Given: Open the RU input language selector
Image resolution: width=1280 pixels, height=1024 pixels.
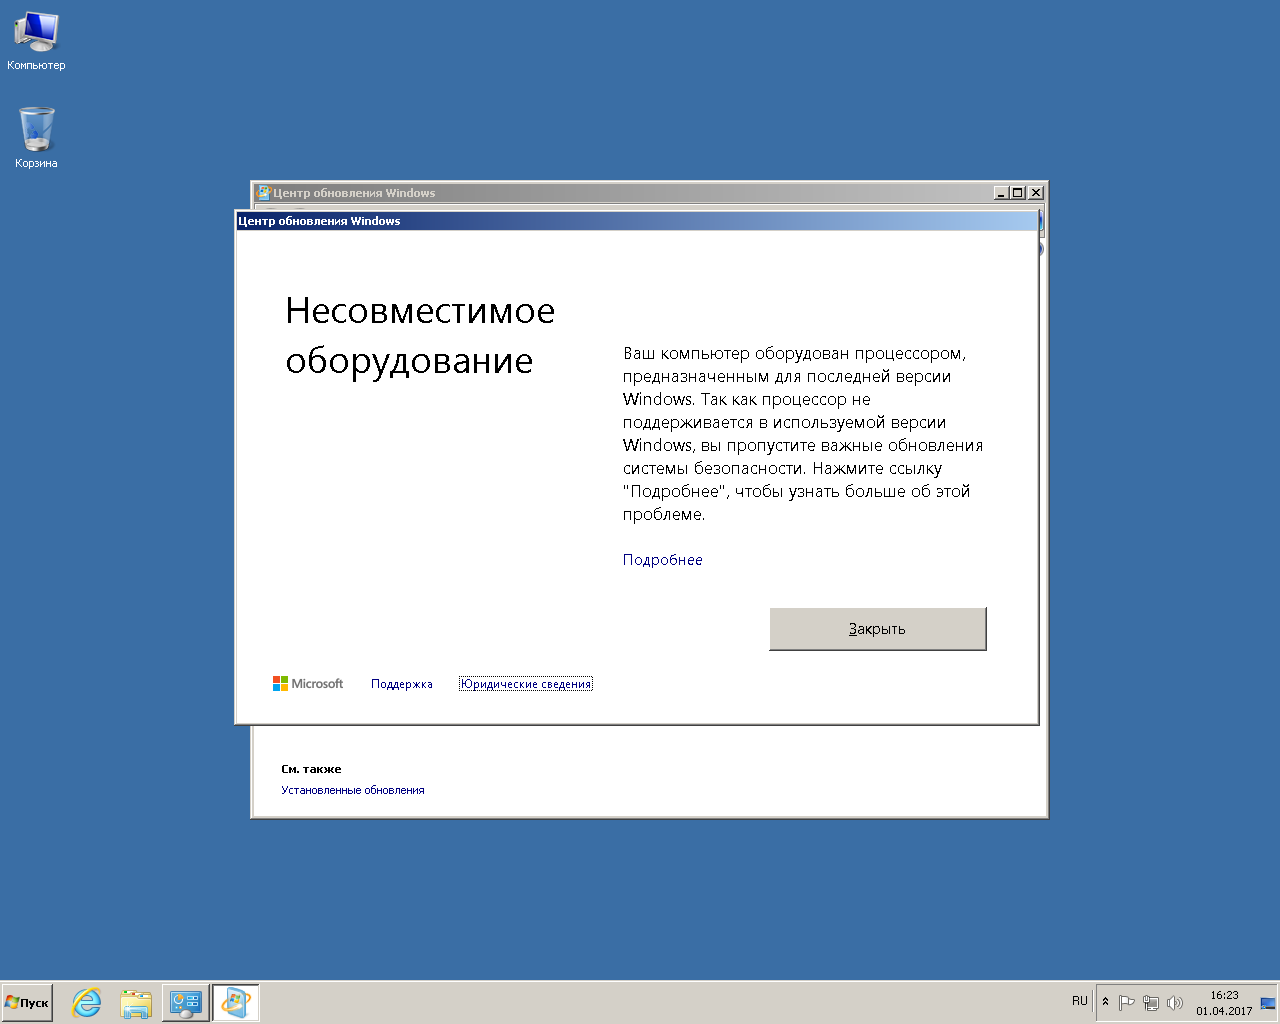Looking at the screenshot, I should (1079, 1001).
